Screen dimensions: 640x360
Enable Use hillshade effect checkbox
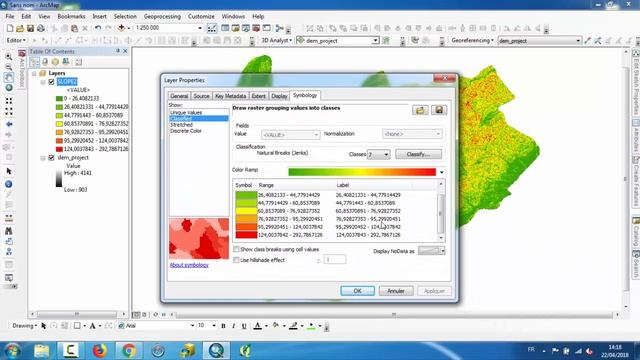click(236, 260)
